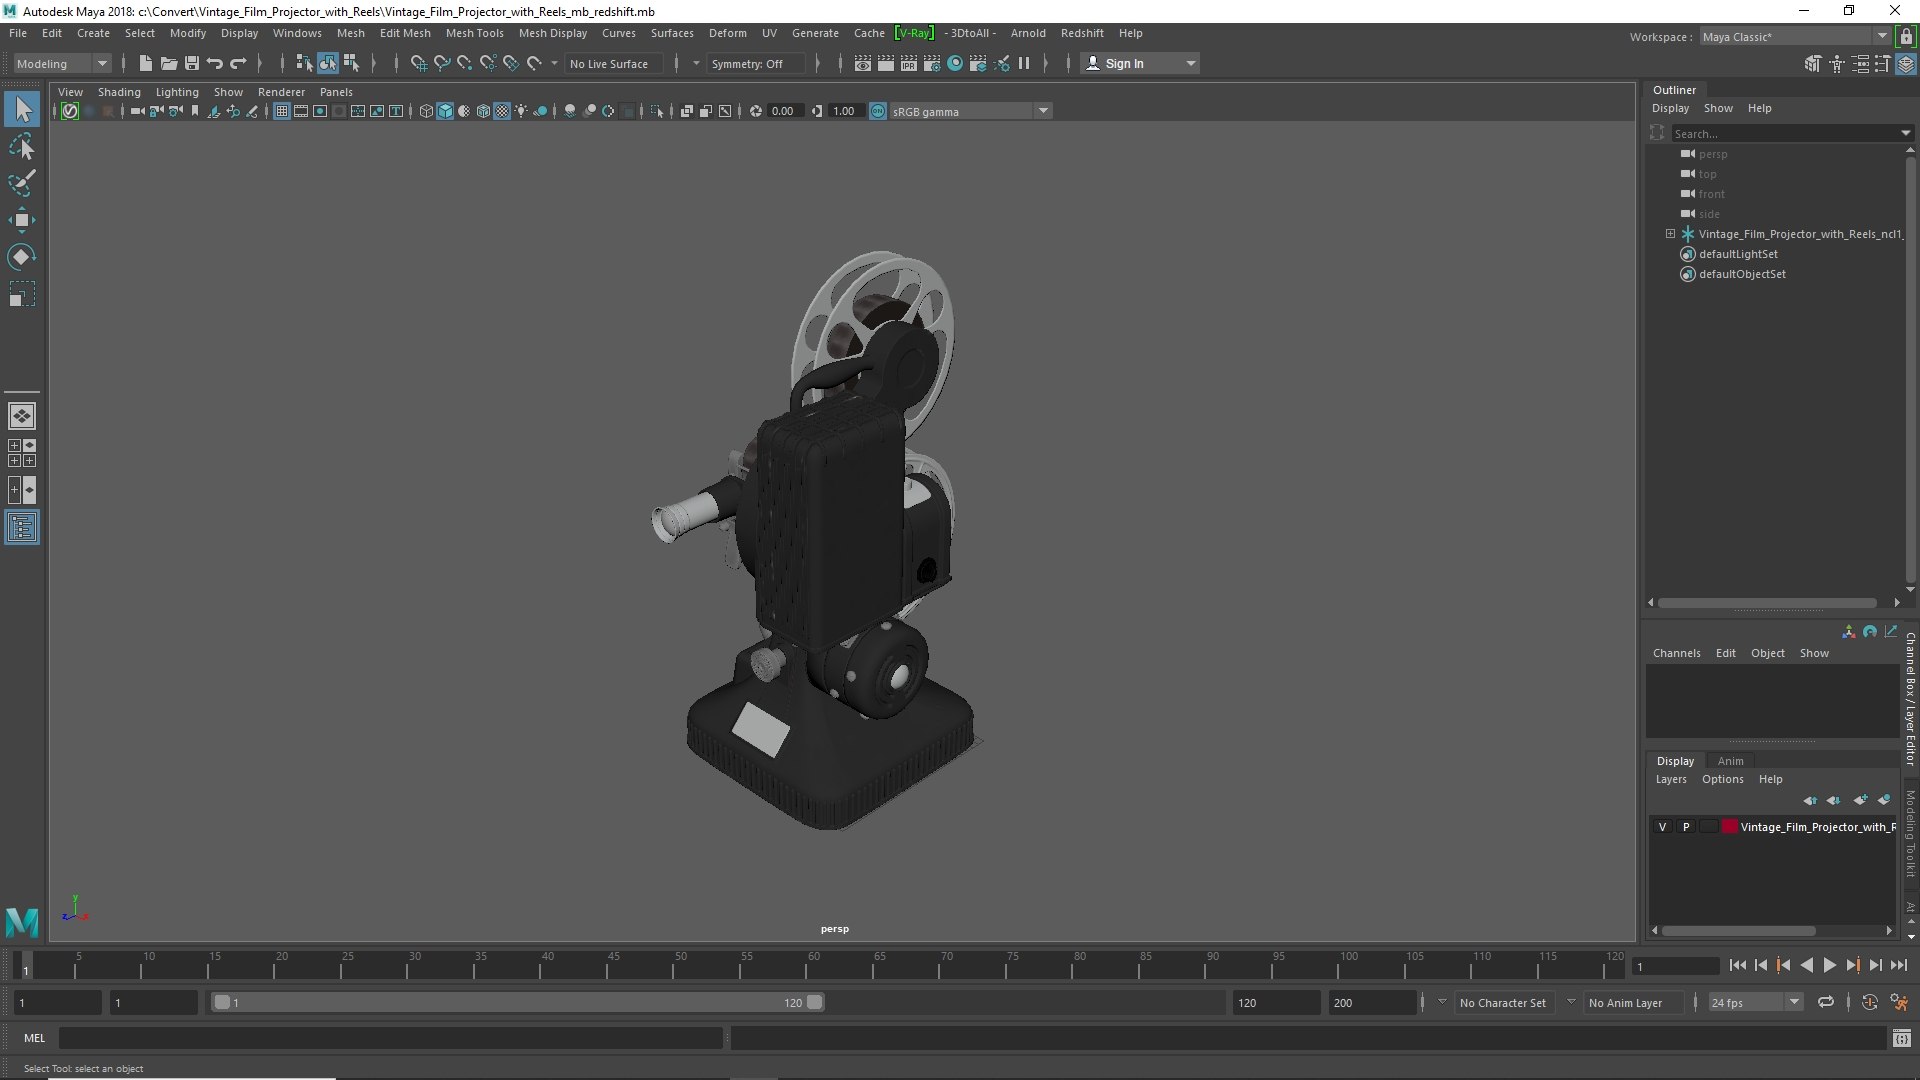Viewport: 1920px width, 1080px height.
Task: Go to start of playback range
Action: pyautogui.click(x=1737, y=965)
